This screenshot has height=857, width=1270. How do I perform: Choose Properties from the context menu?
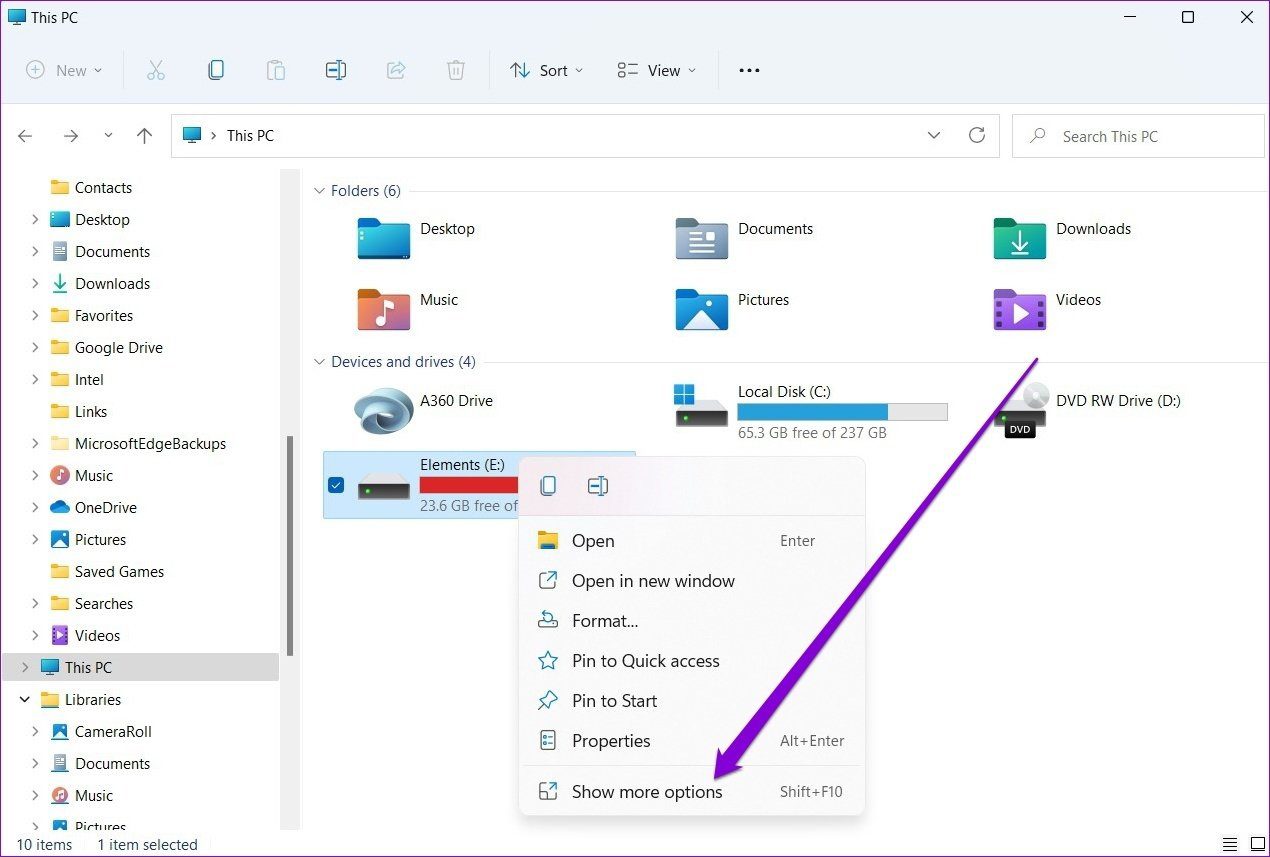click(692, 741)
